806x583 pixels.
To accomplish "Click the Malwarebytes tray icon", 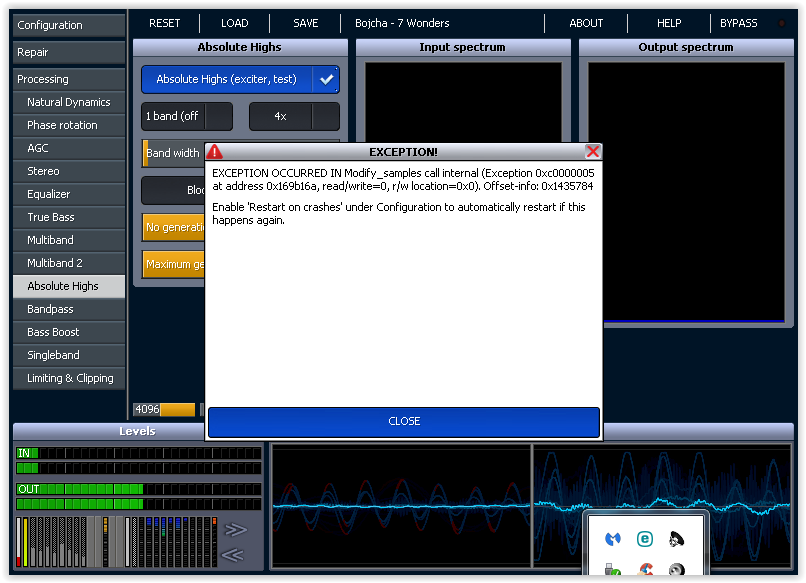I will [x=613, y=539].
